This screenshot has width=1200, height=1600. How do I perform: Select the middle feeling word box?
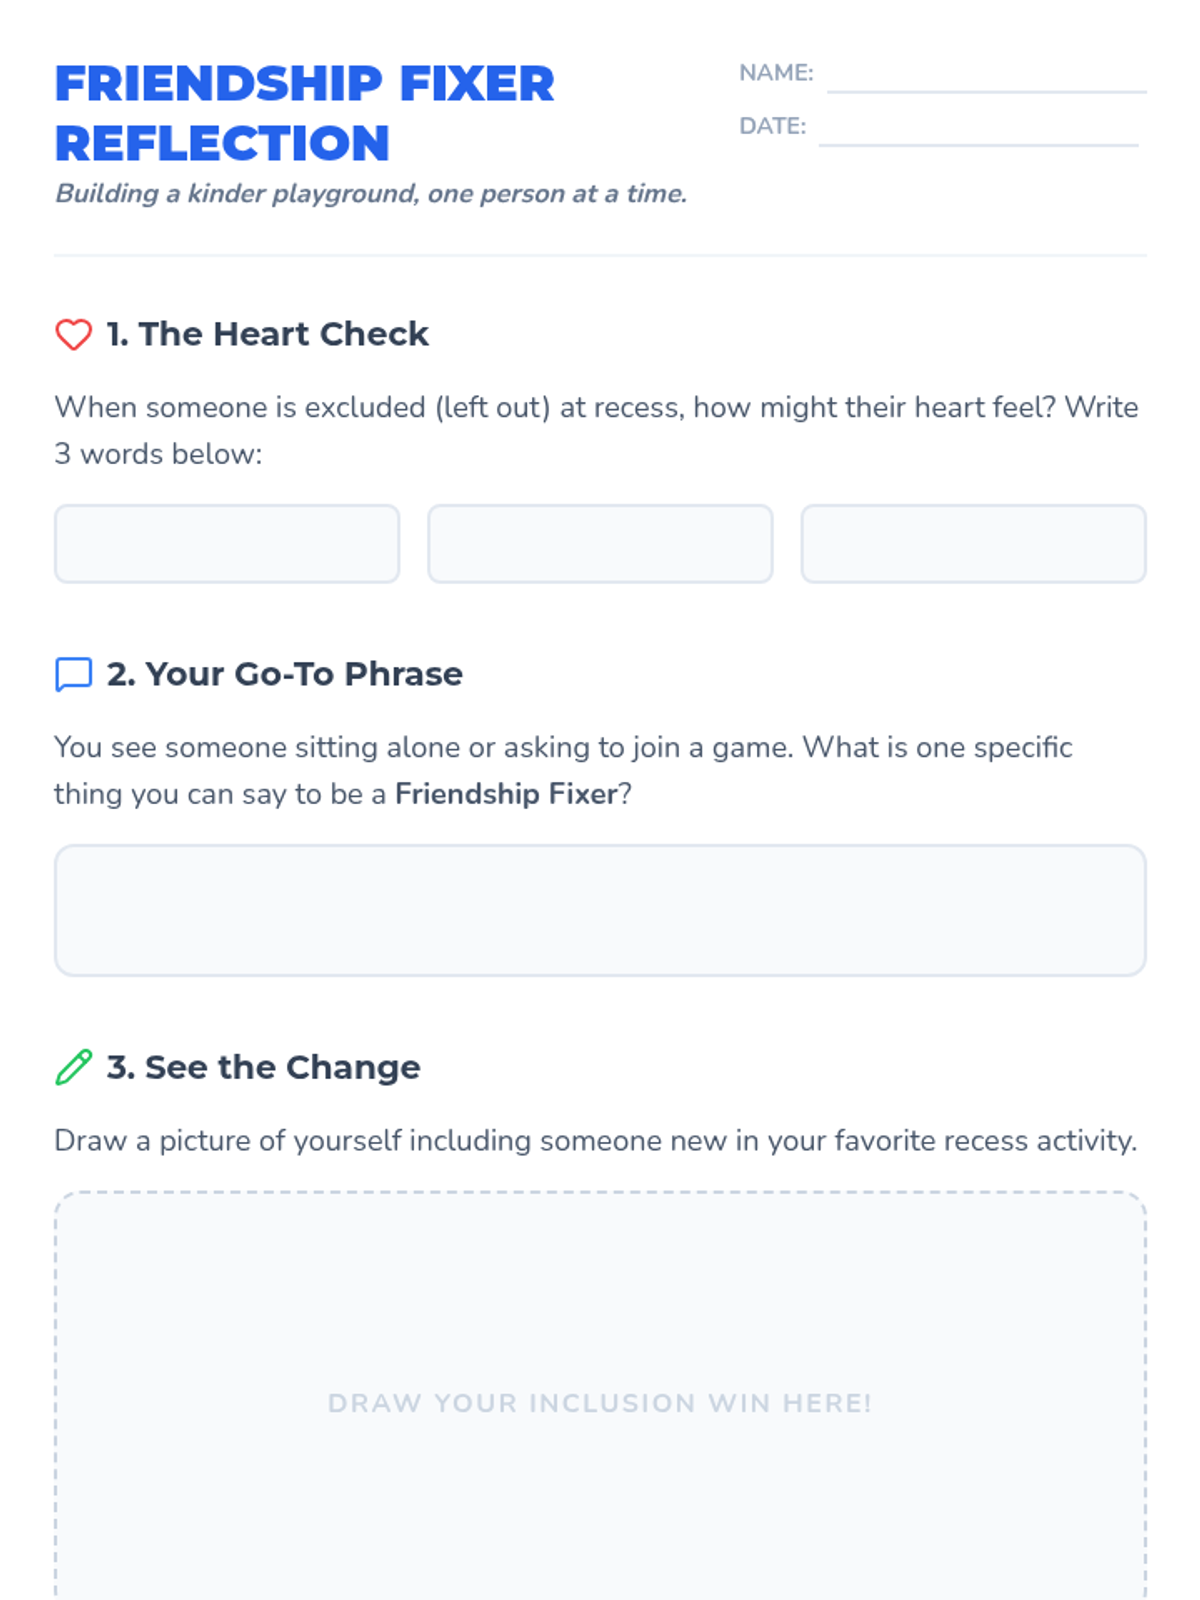(600, 544)
